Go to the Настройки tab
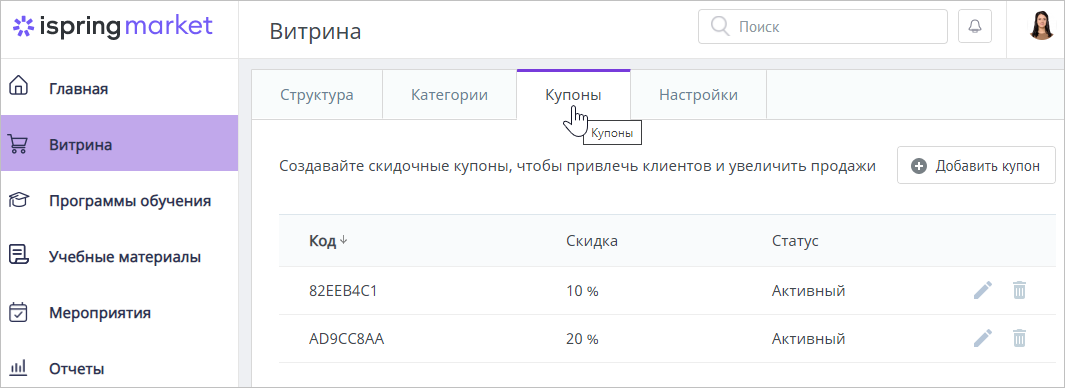This screenshot has height=388, width=1065. coord(698,95)
